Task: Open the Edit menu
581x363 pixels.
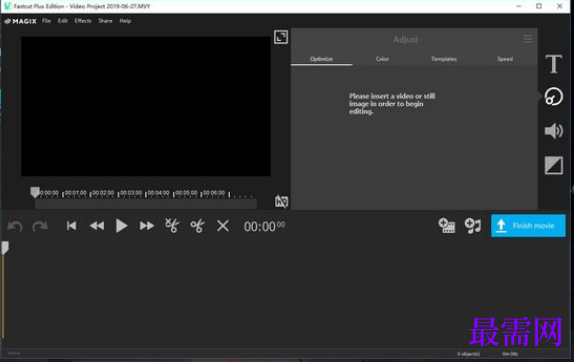Action: tap(63, 21)
